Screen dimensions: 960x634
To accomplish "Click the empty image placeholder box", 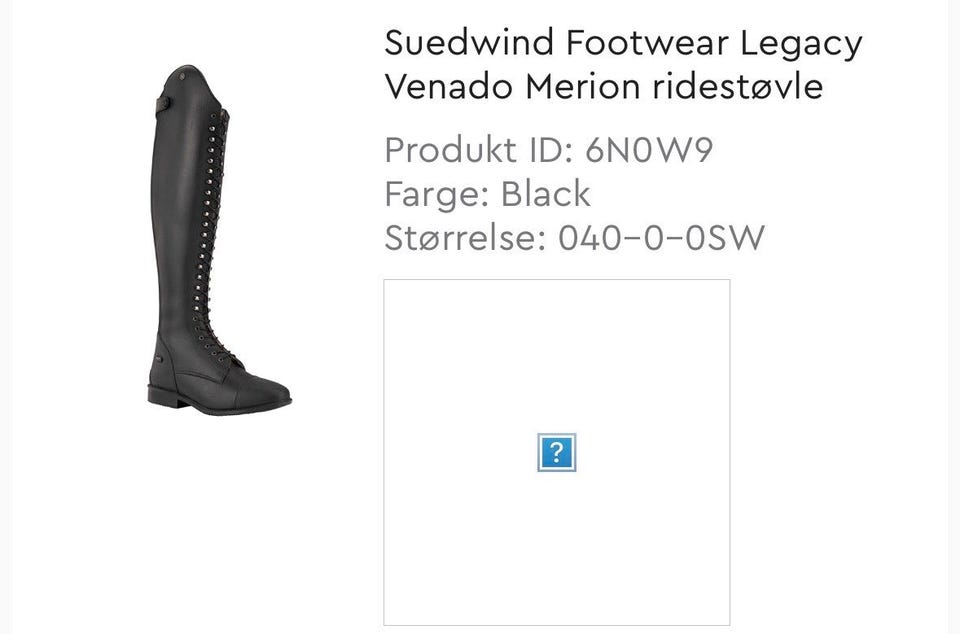I will (557, 453).
